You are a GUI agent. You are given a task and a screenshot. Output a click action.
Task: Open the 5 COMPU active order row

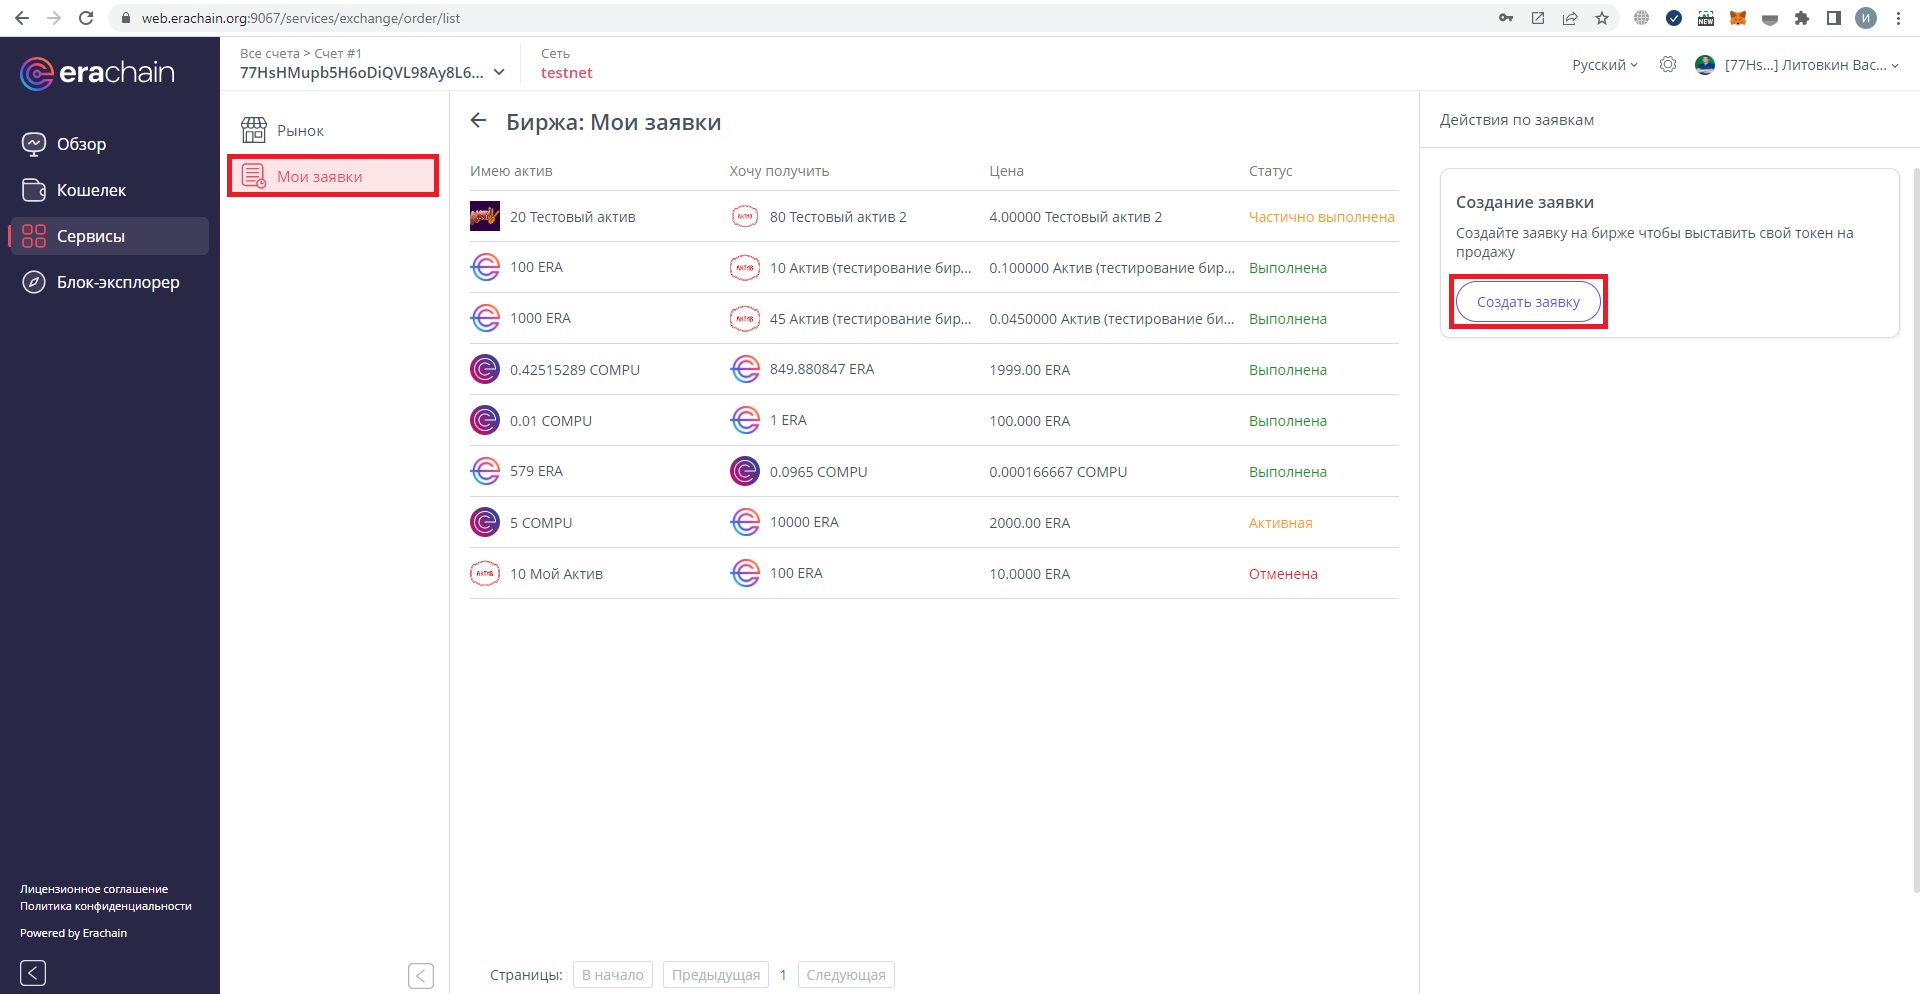point(933,522)
